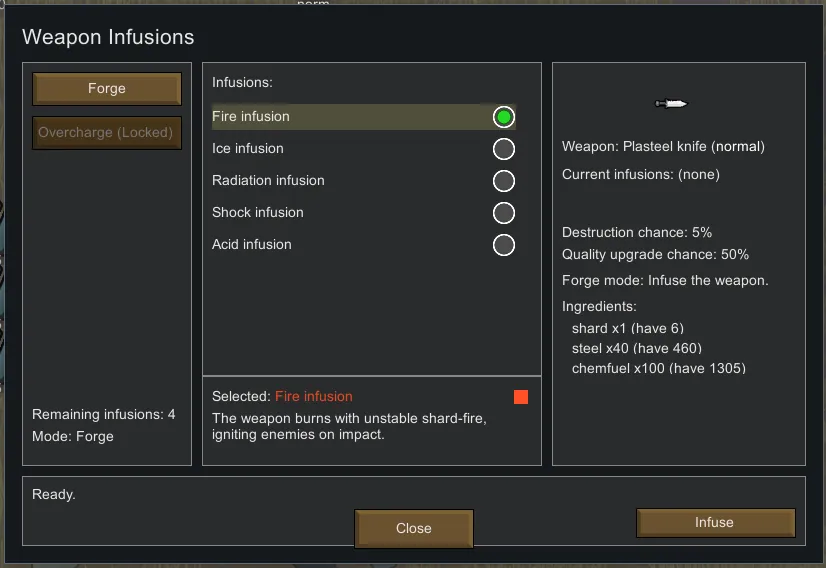This screenshot has width=826, height=568.
Task: Click the Forge mode button
Action: click(x=107, y=89)
